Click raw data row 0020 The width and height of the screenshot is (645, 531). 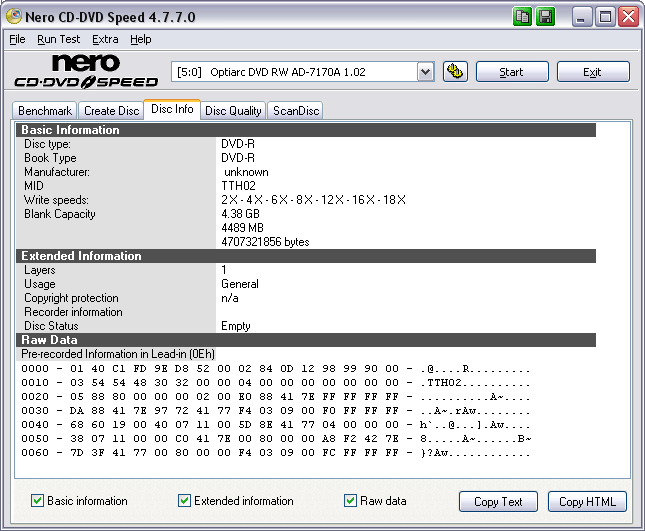click(276, 397)
